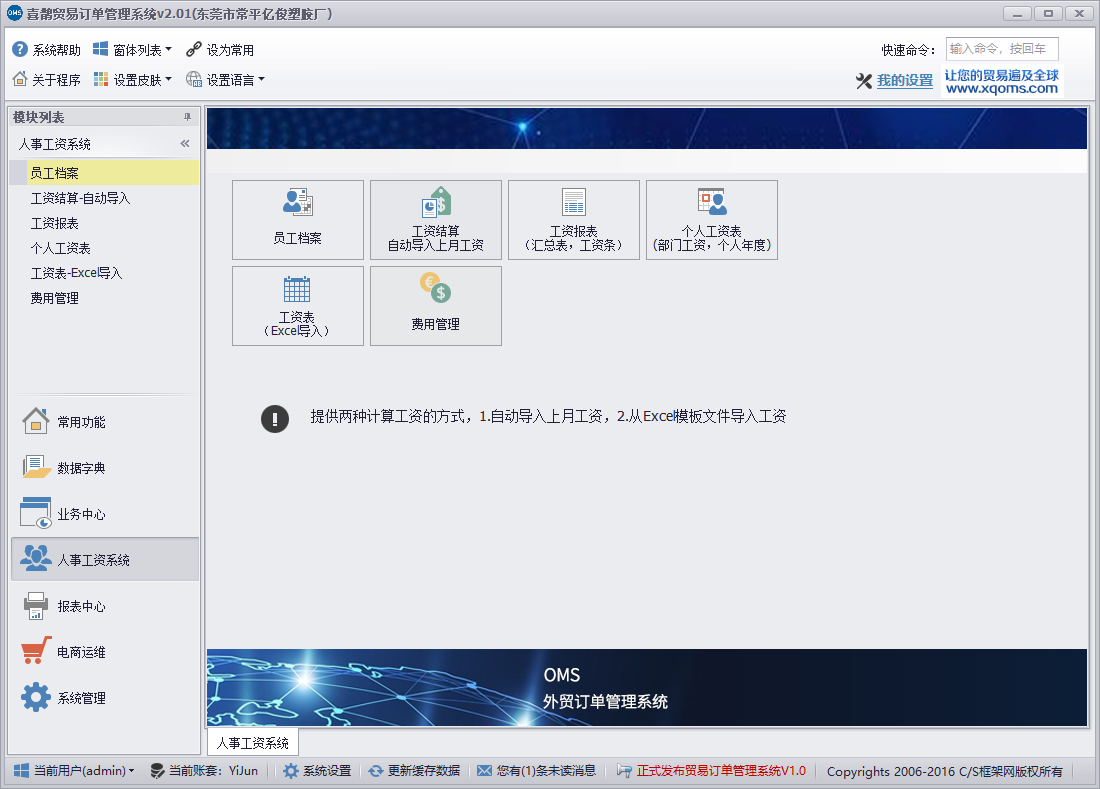
Task: Go to 电商运维 shopping cart module
Action: coord(105,652)
